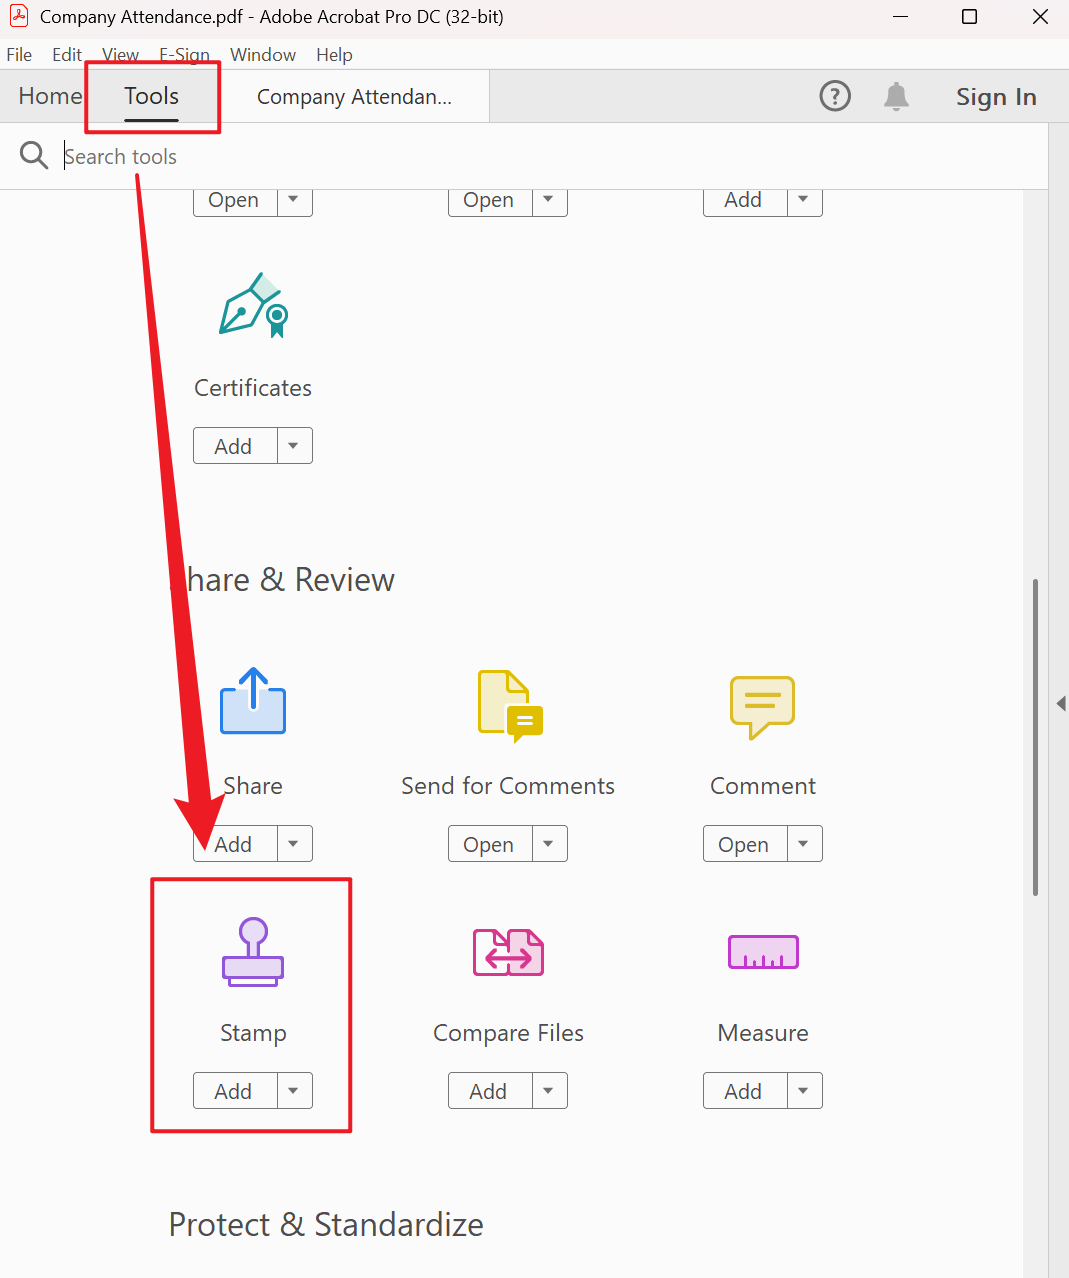Add the Measure tool

745,1091
